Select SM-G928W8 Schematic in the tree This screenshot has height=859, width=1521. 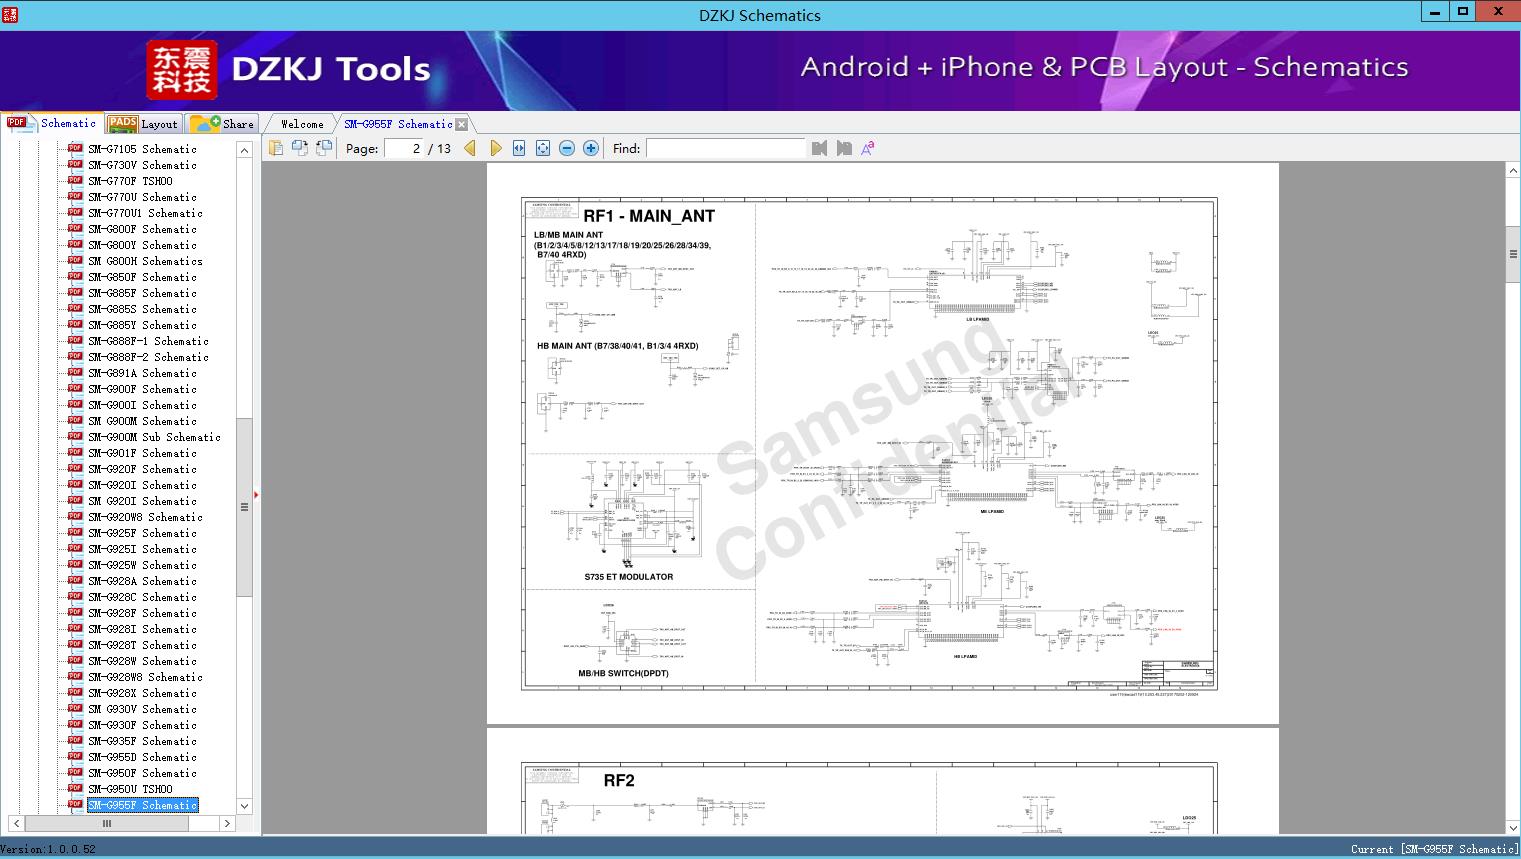click(145, 677)
